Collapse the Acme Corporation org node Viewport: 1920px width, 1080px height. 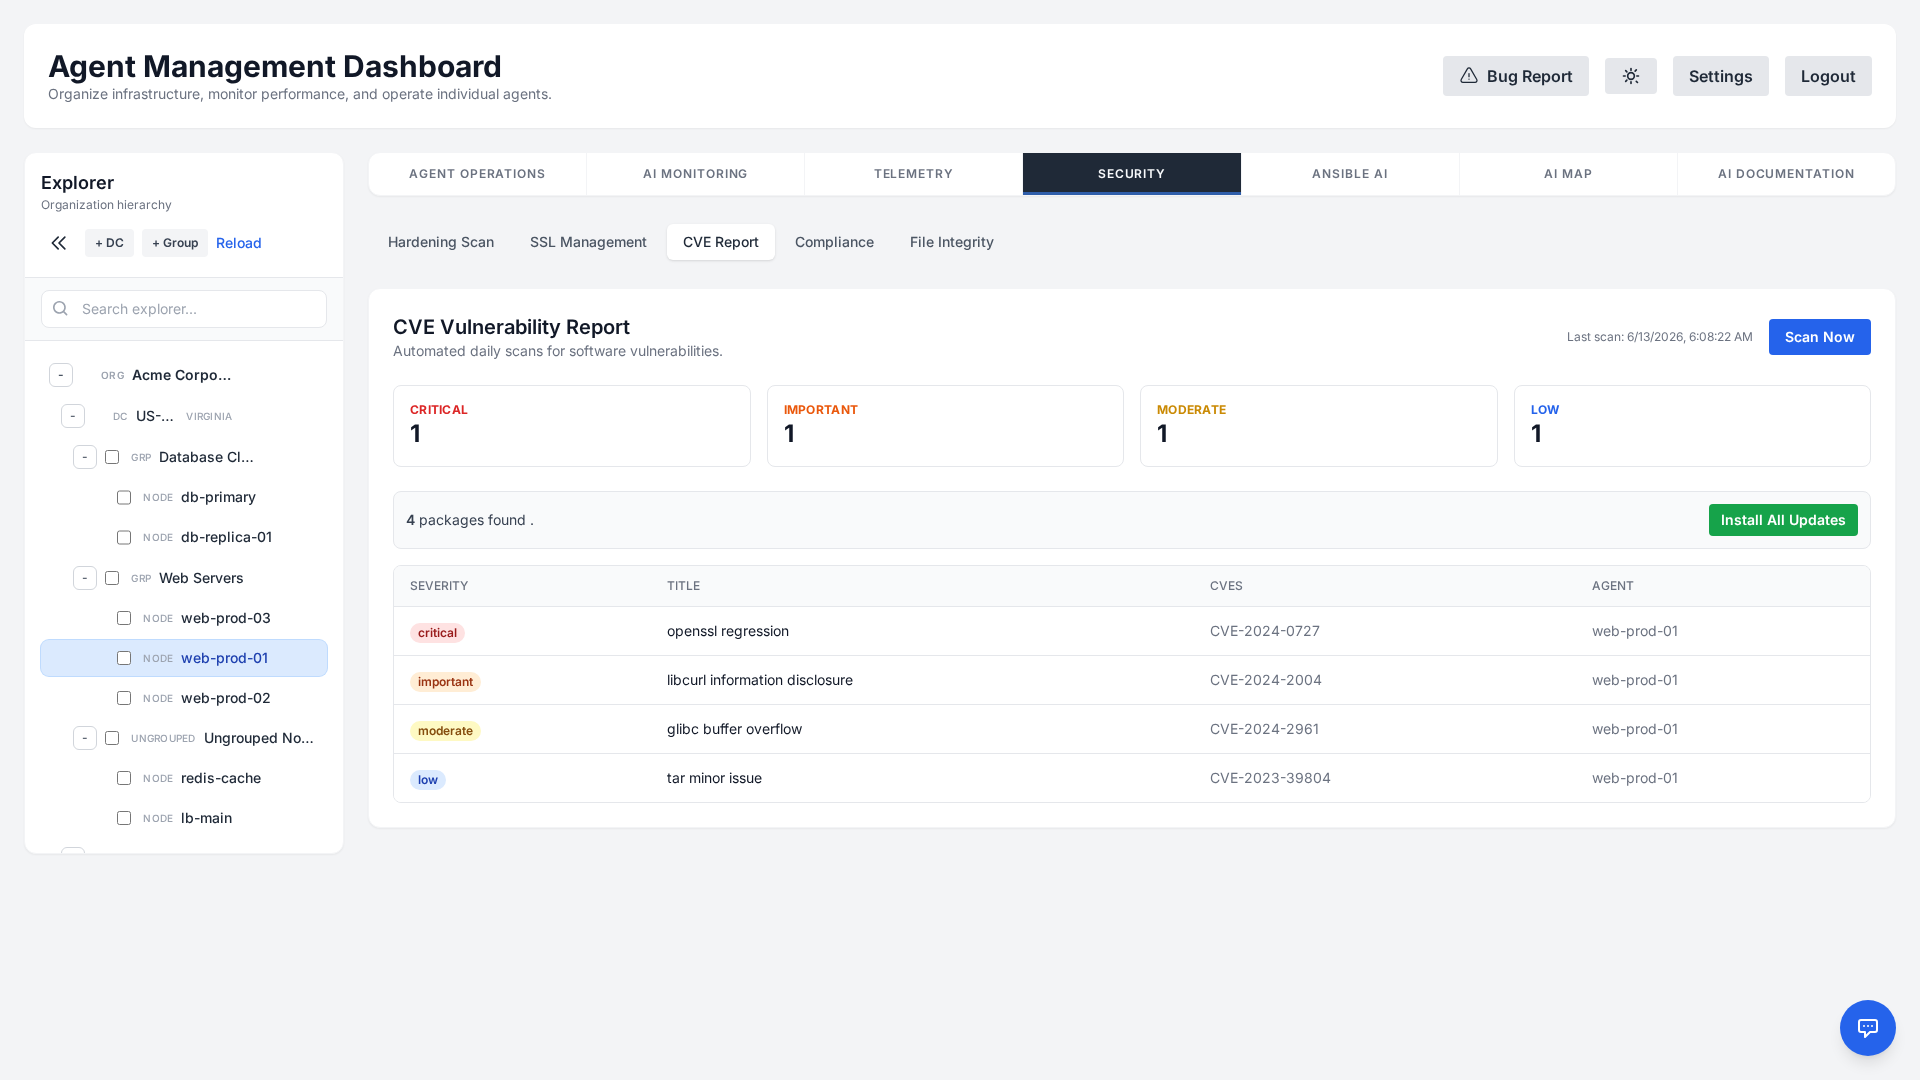(61, 375)
